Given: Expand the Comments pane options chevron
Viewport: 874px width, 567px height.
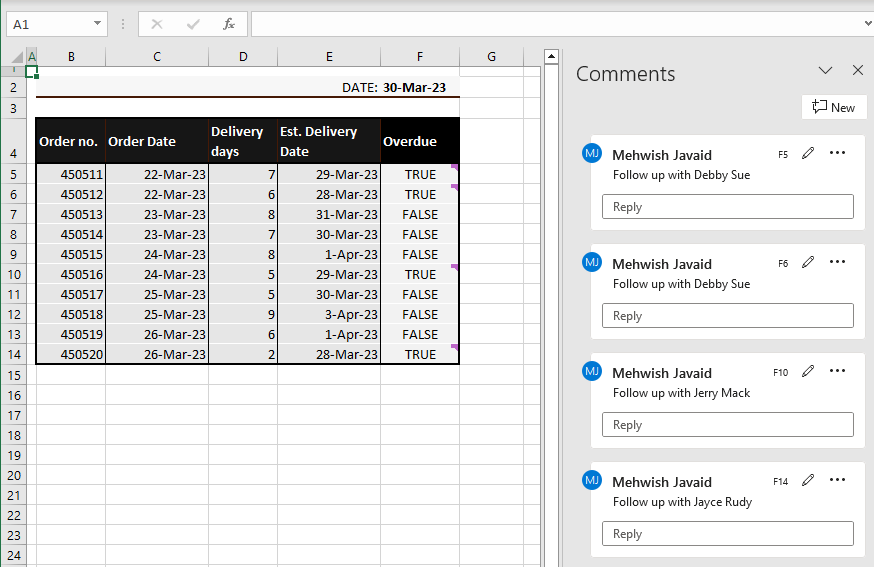Looking at the screenshot, I should pyautogui.click(x=825, y=71).
